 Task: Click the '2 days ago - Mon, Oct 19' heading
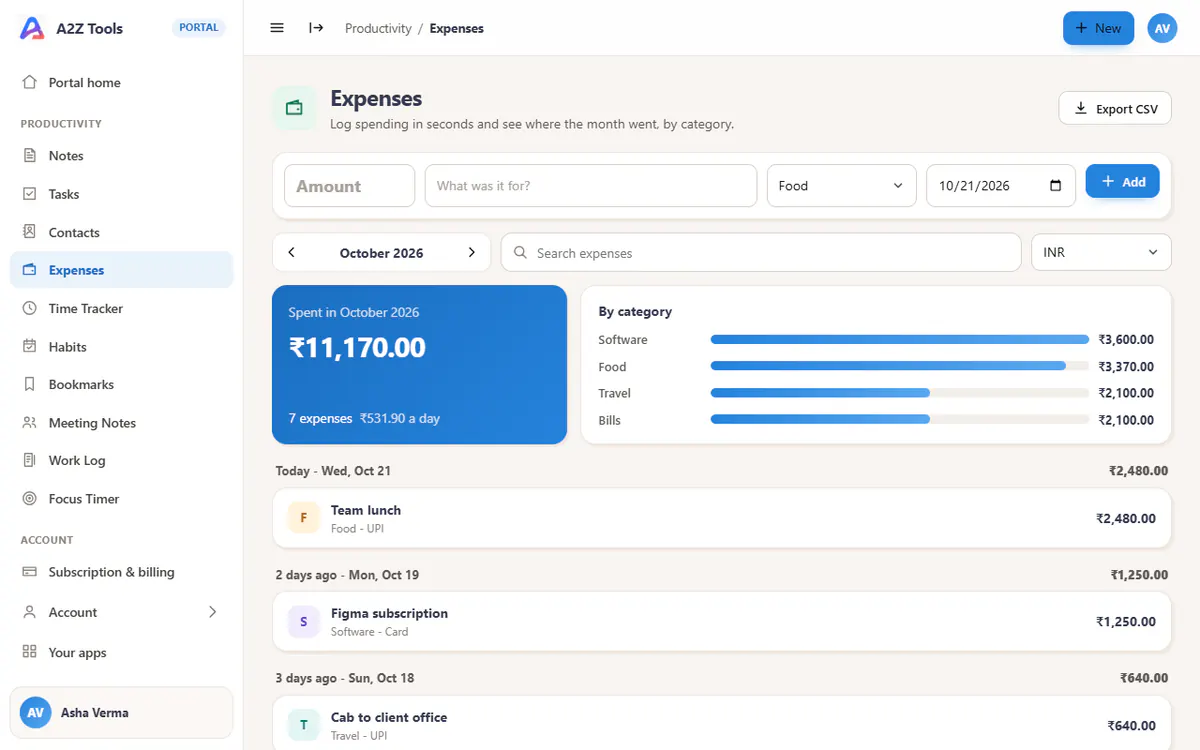(x=347, y=575)
